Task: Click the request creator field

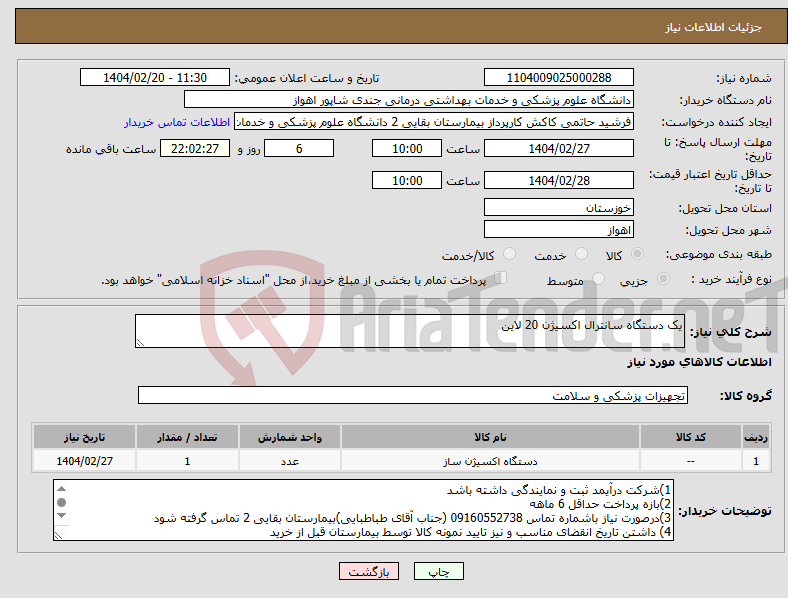Action: tap(434, 122)
